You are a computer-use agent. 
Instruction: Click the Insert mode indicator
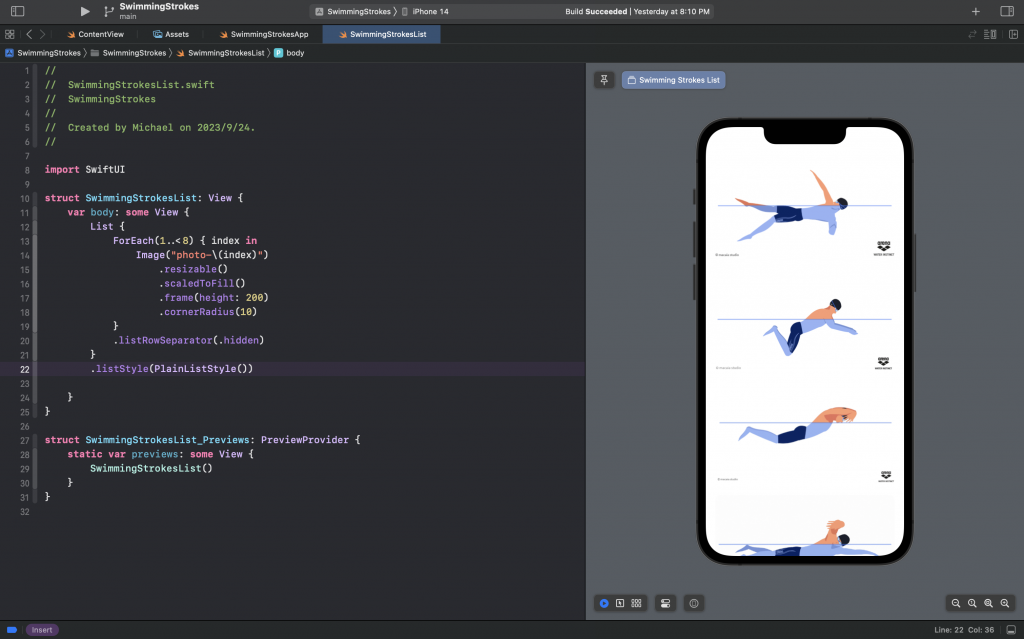(42, 630)
